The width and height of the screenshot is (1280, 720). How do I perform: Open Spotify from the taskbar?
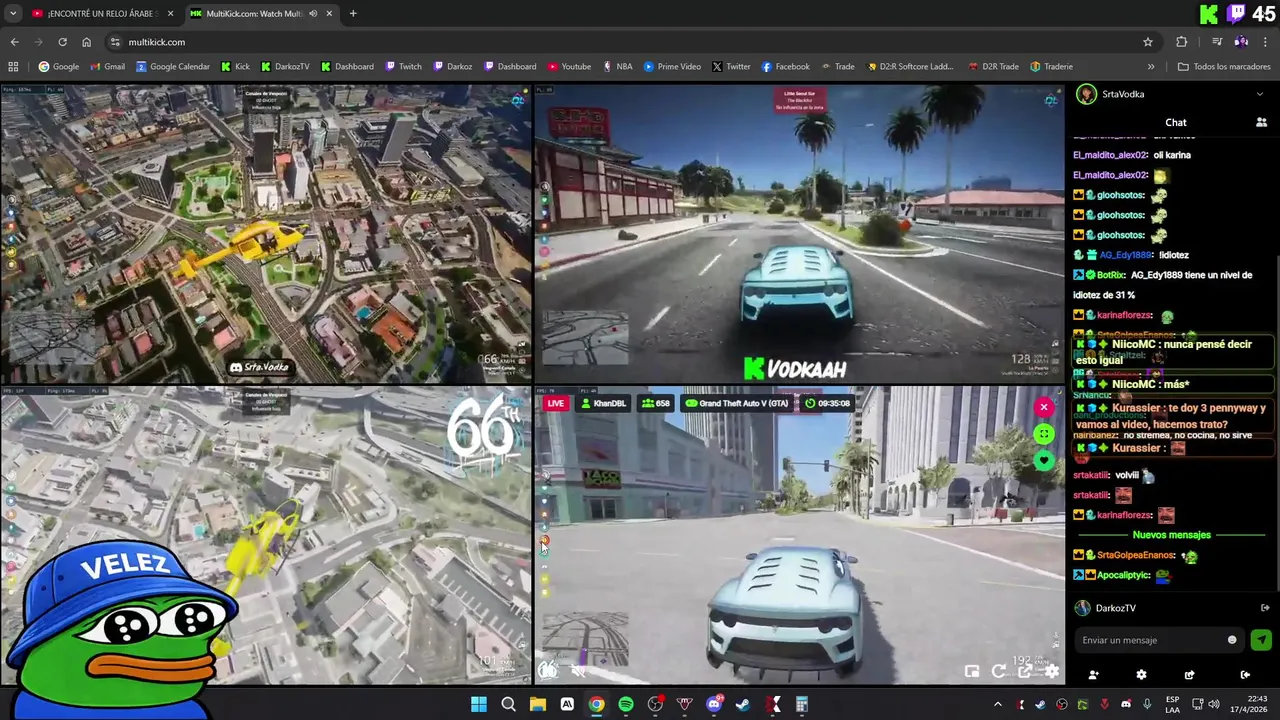point(626,704)
